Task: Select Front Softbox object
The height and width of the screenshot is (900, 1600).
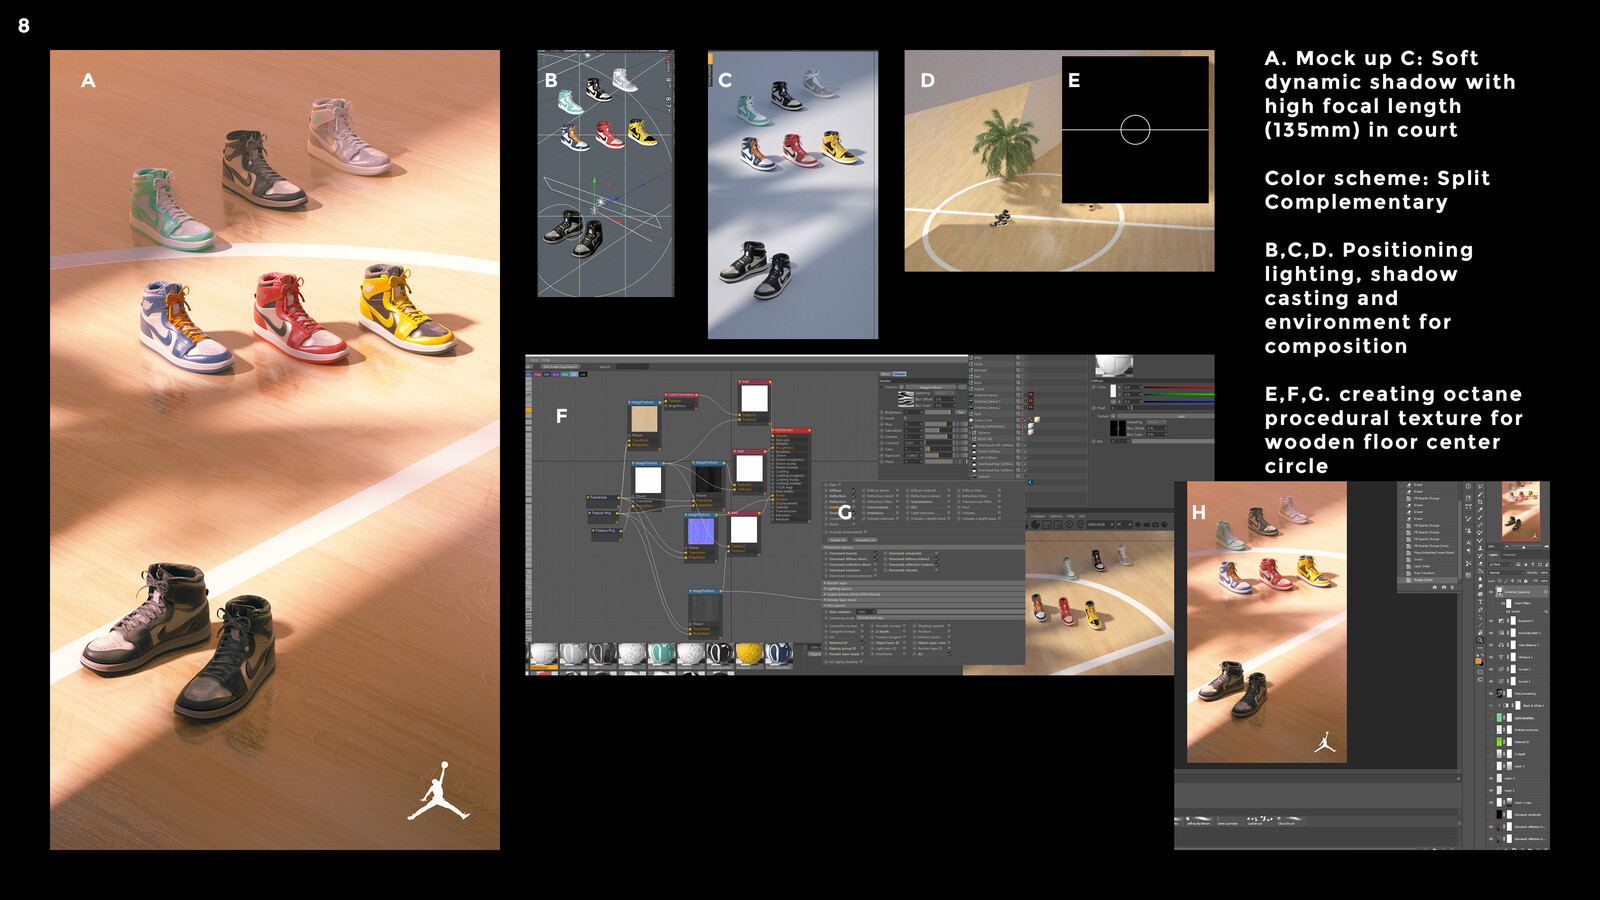Action: [x=989, y=451]
